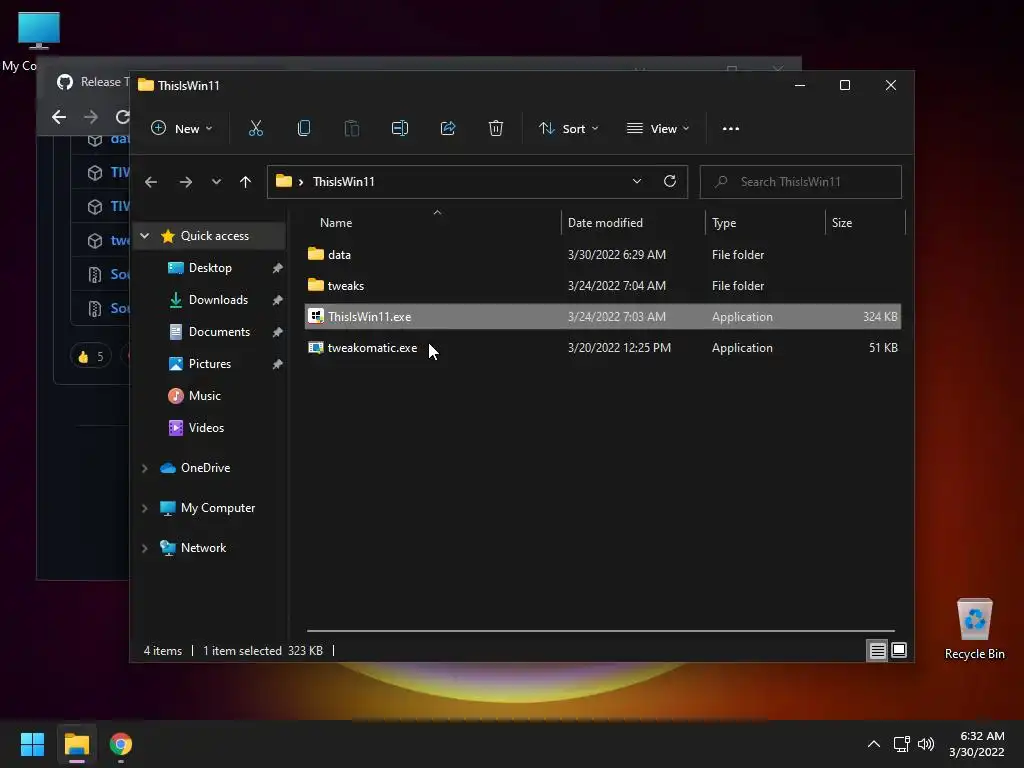
Task: Unpin icon beside Desktop
Action: 278,268
